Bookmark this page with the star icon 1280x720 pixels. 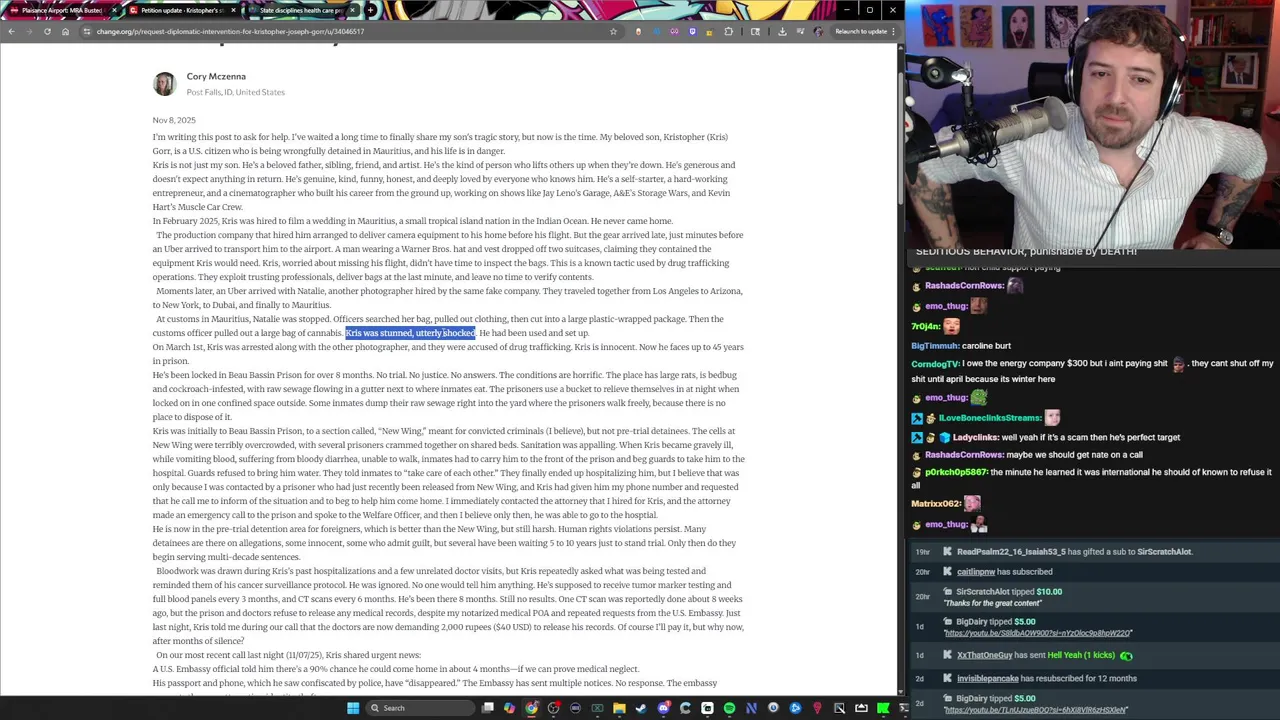(613, 31)
